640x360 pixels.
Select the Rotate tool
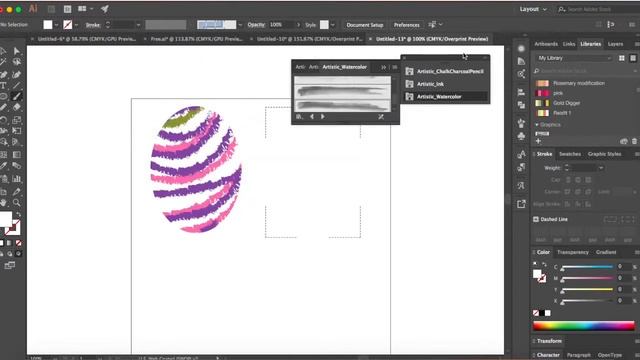click(3, 120)
